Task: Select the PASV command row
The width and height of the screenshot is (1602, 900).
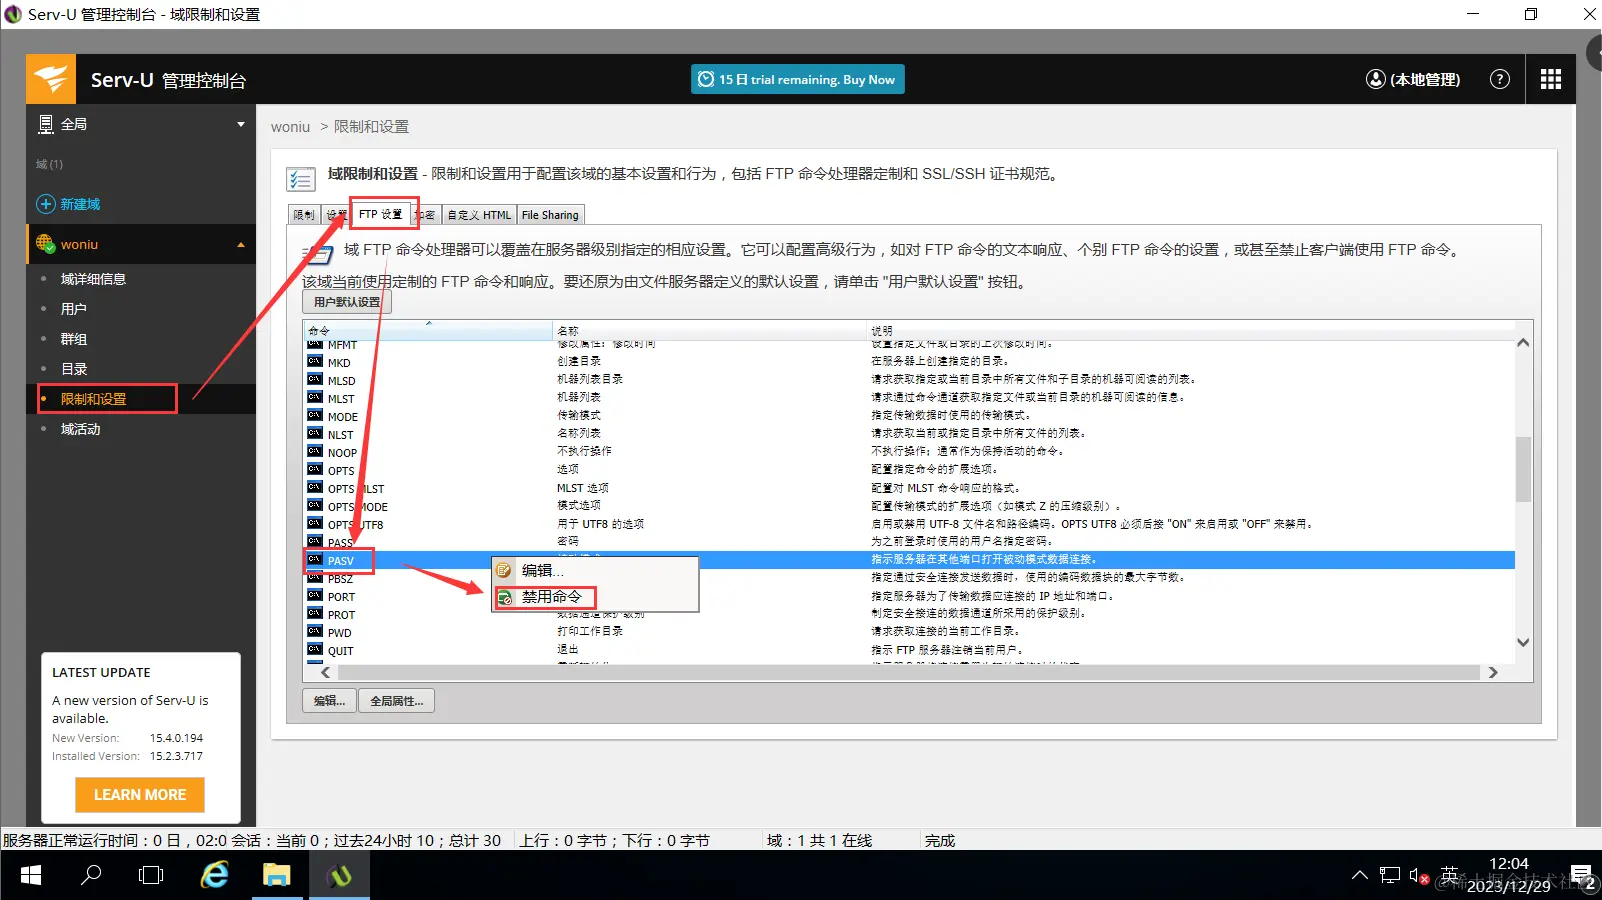Action: pos(909,560)
